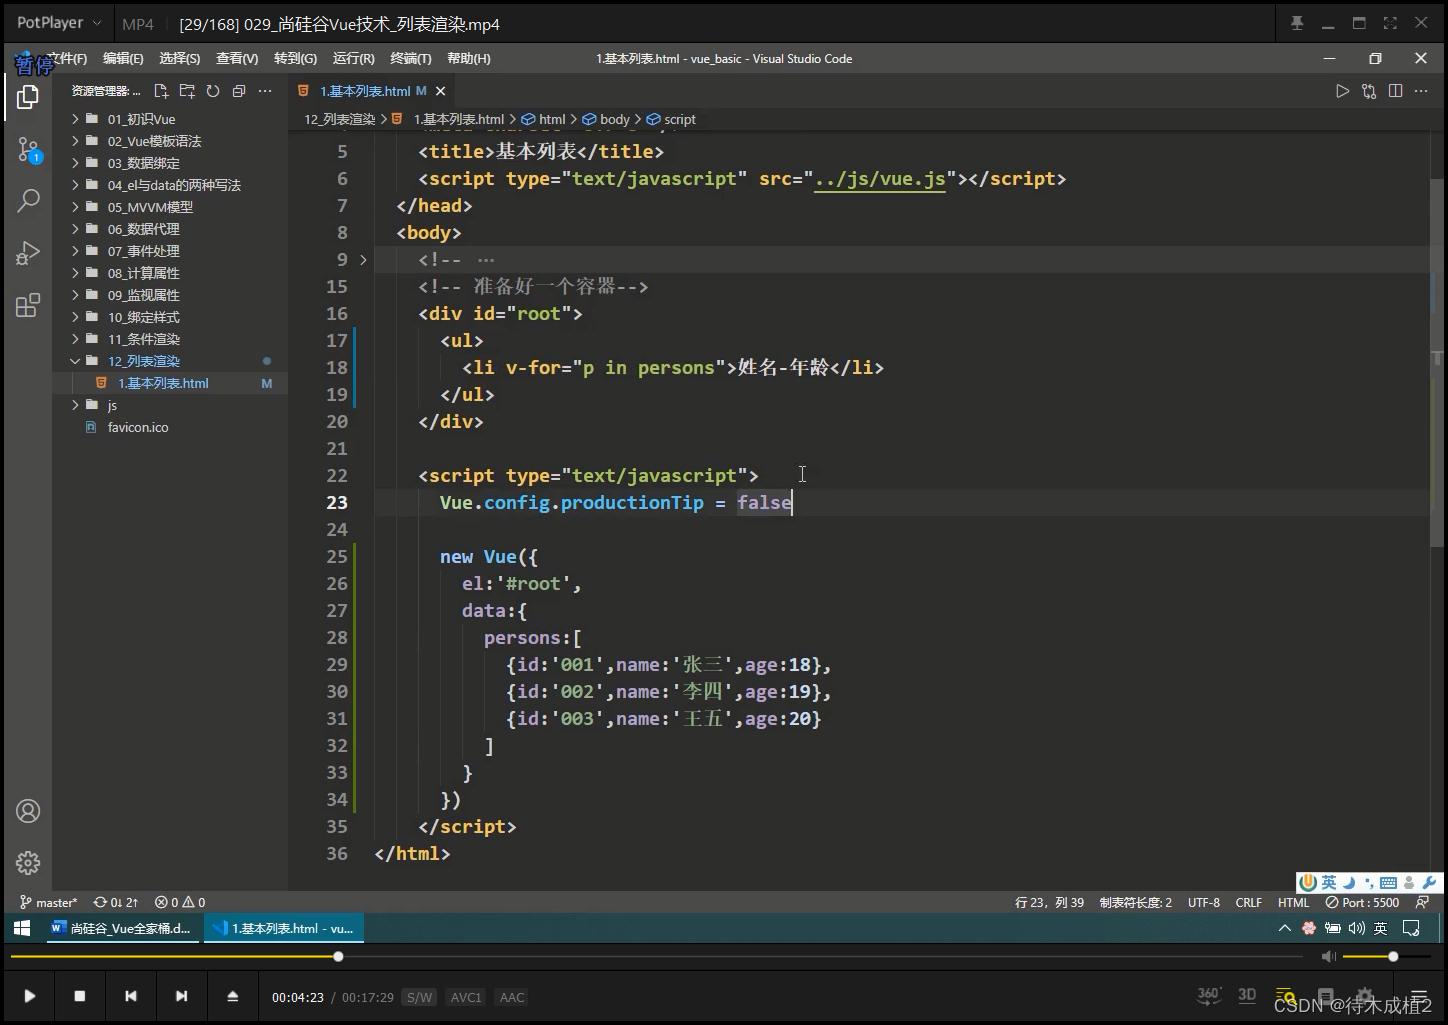This screenshot has width=1448, height=1025.
Task: Stop playback in PotPlayer
Action: click(80, 996)
